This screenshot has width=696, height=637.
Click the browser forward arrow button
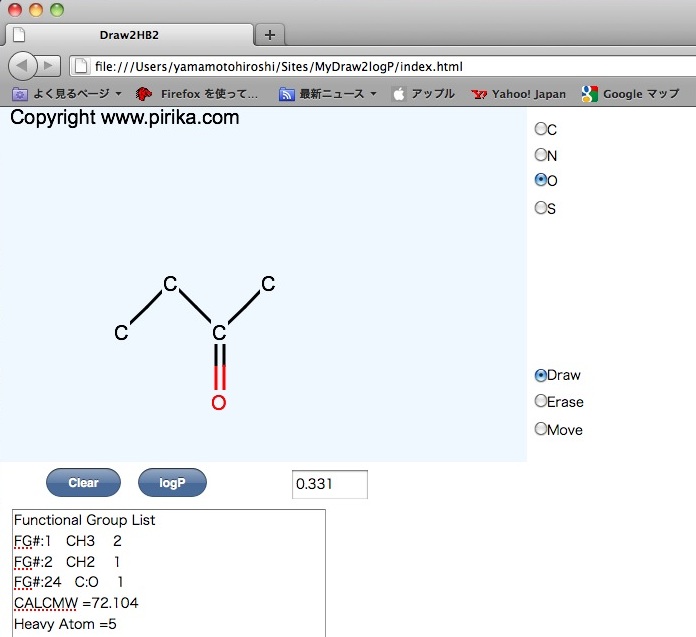coord(48,66)
